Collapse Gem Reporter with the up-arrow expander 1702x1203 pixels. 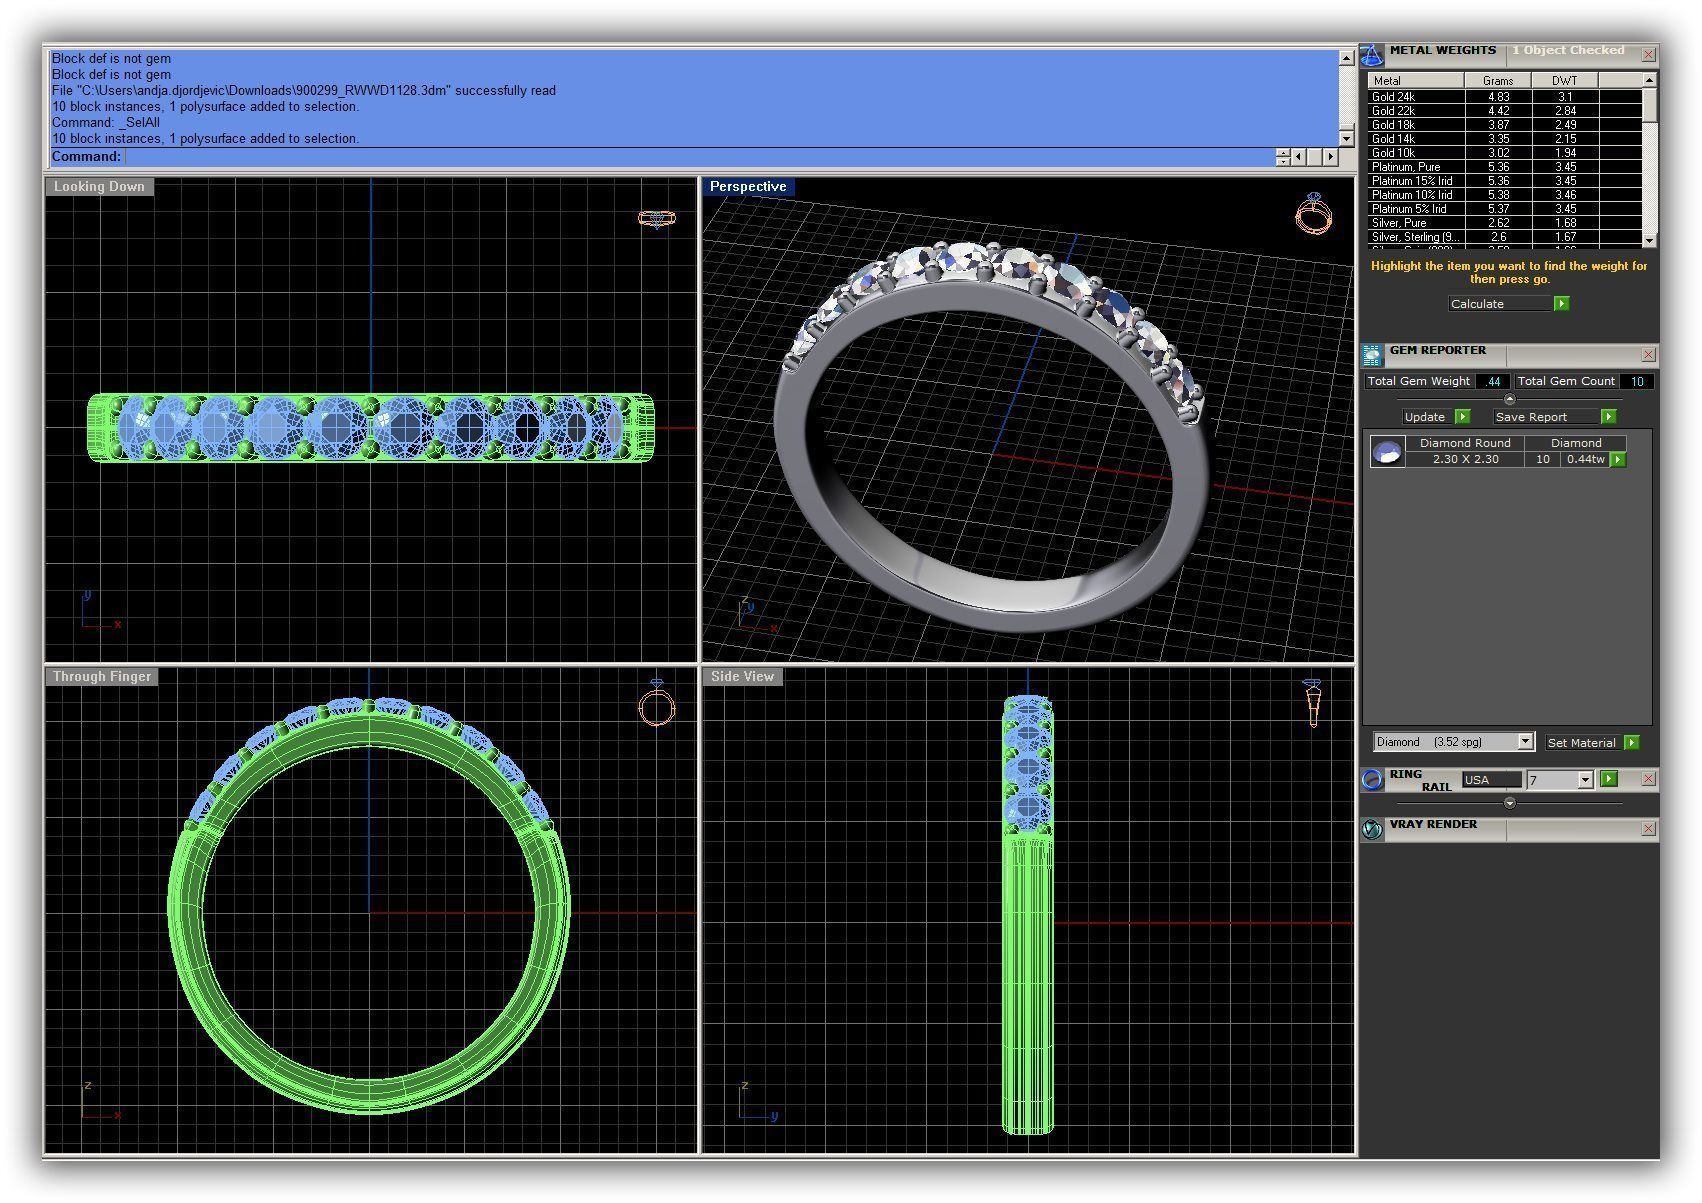coord(1510,399)
